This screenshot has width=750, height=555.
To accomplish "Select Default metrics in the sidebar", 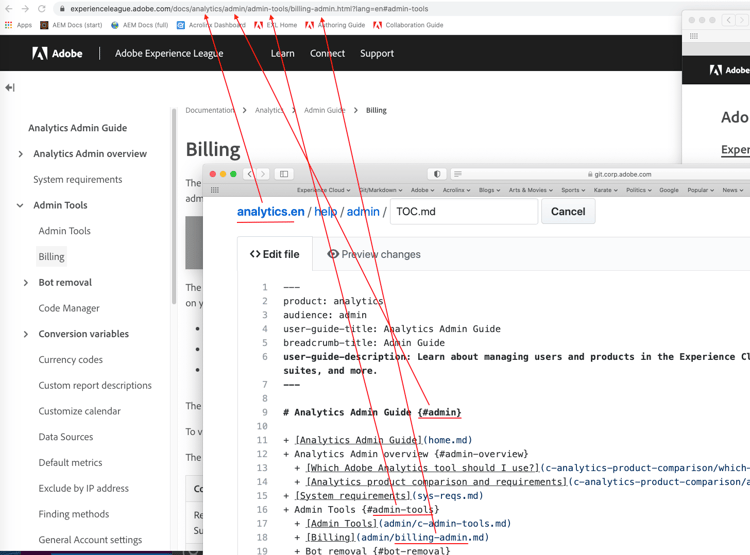I will click(70, 463).
